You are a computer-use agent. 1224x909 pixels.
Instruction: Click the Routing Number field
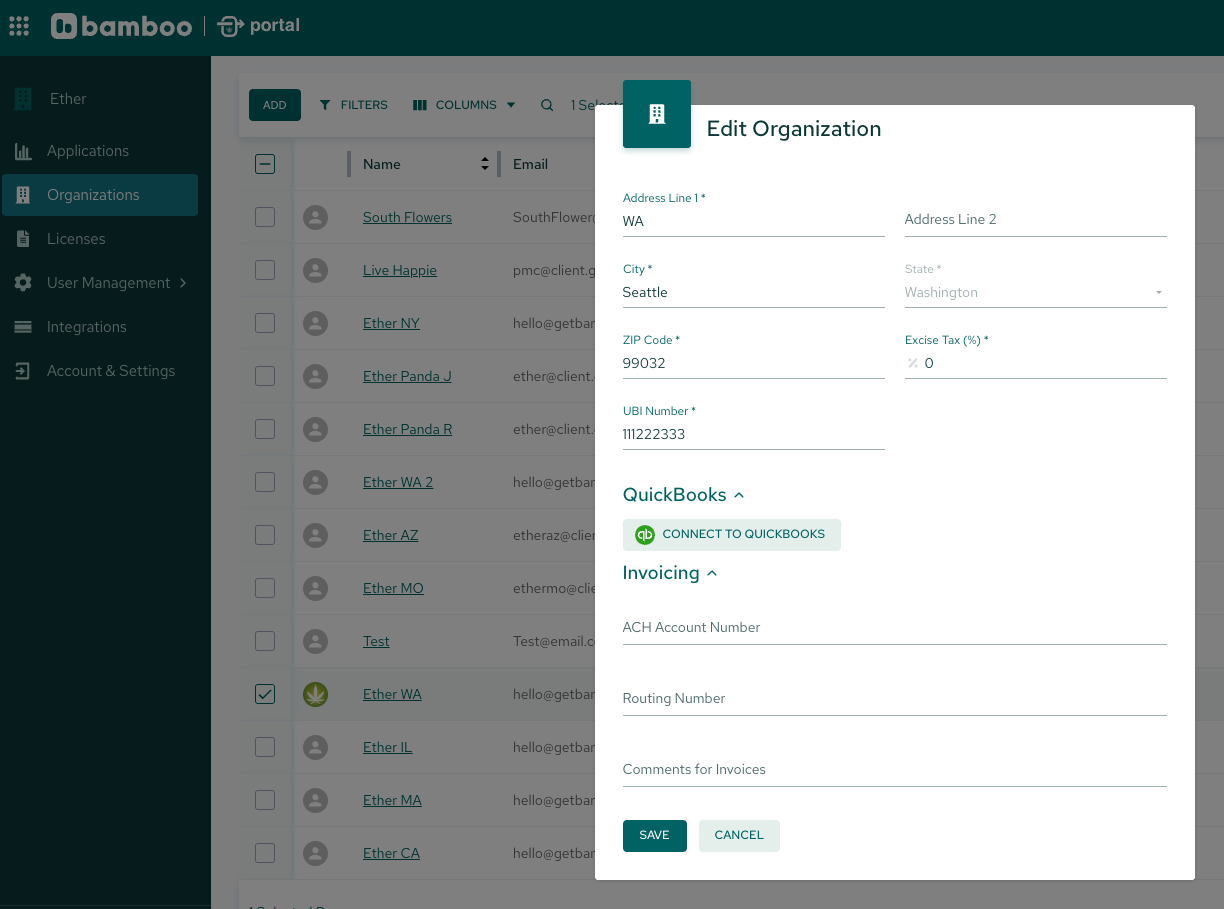click(895, 699)
